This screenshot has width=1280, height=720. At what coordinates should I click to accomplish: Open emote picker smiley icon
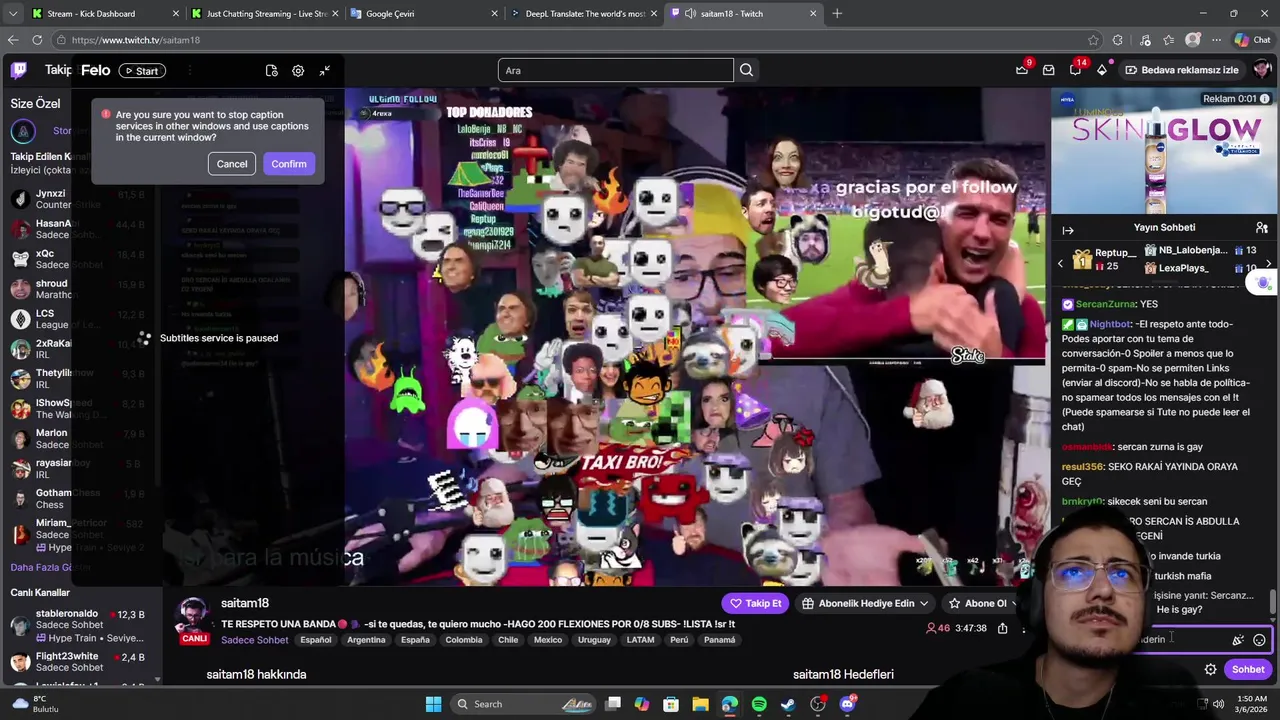click(x=1259, y=640)
